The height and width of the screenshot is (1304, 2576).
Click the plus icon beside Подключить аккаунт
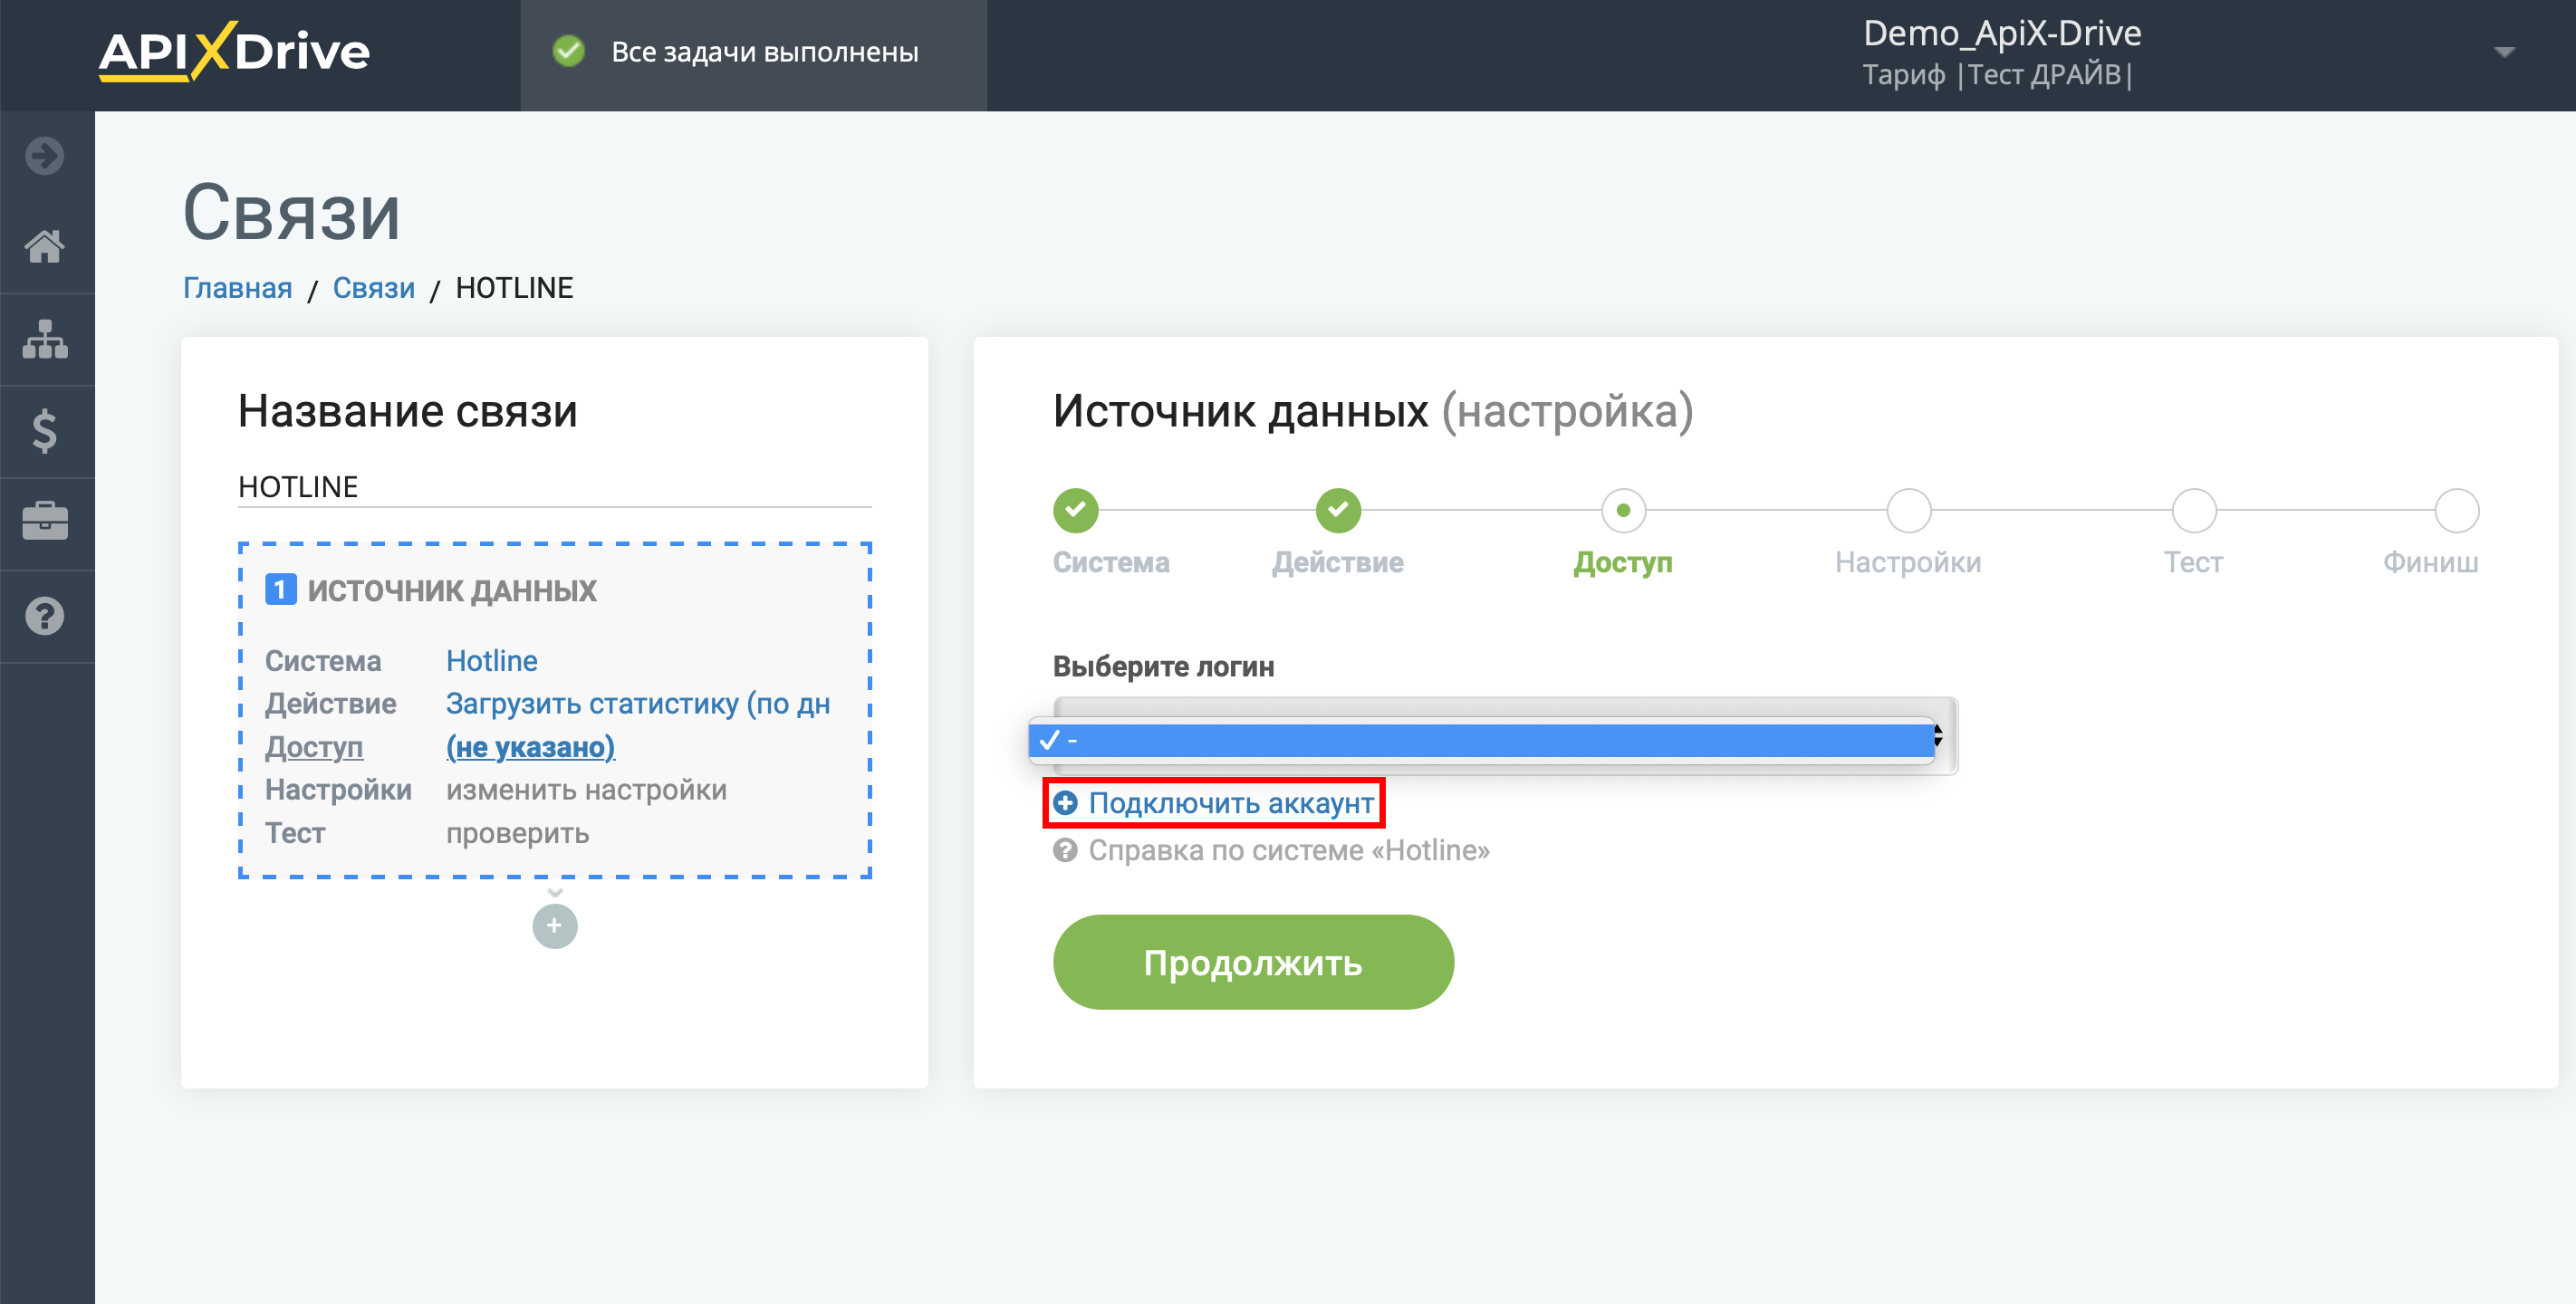(x=1066, y=803)
